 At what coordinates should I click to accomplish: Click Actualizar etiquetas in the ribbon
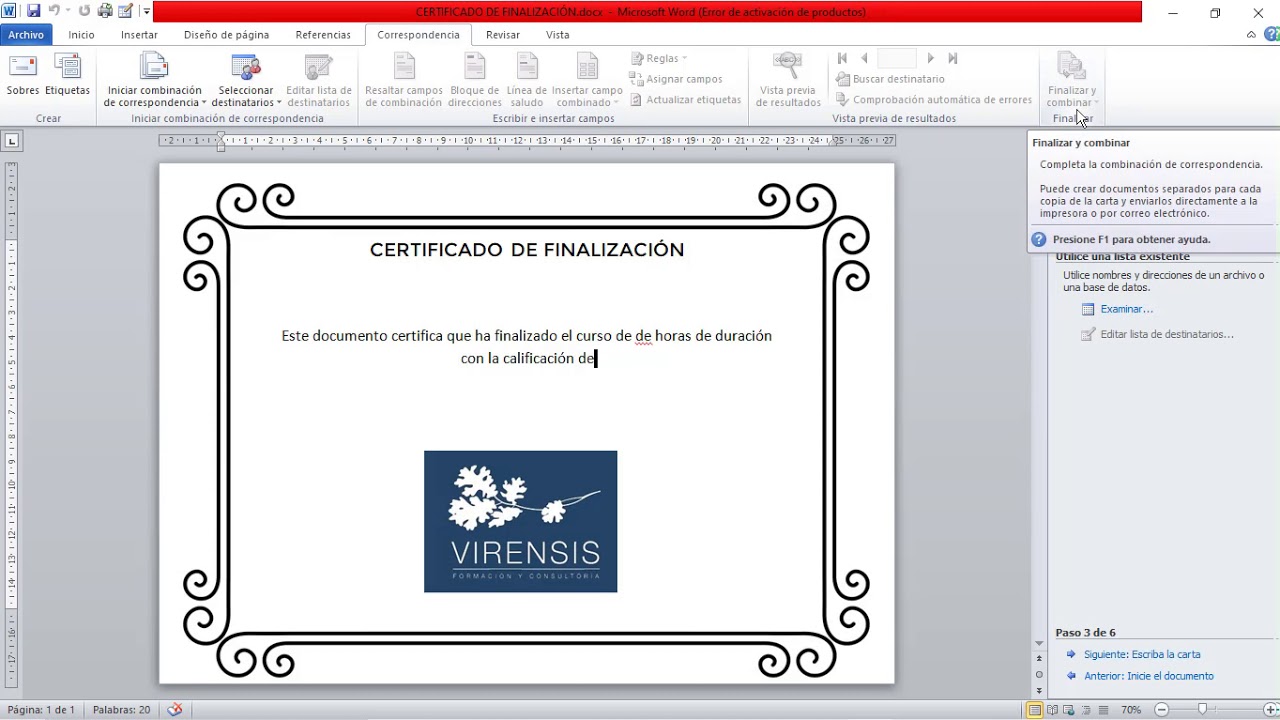coord(686,100)
